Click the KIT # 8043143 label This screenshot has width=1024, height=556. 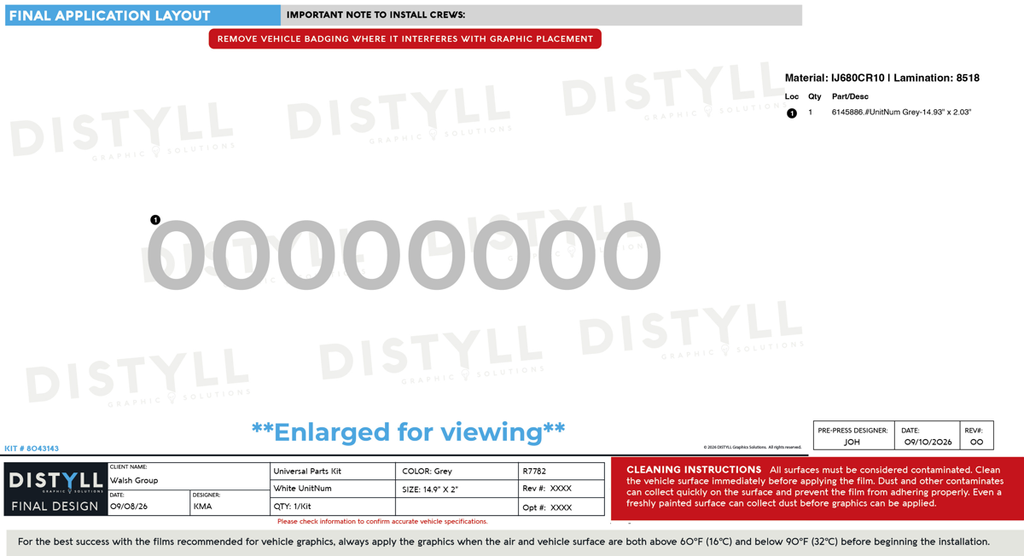[31, 448]
